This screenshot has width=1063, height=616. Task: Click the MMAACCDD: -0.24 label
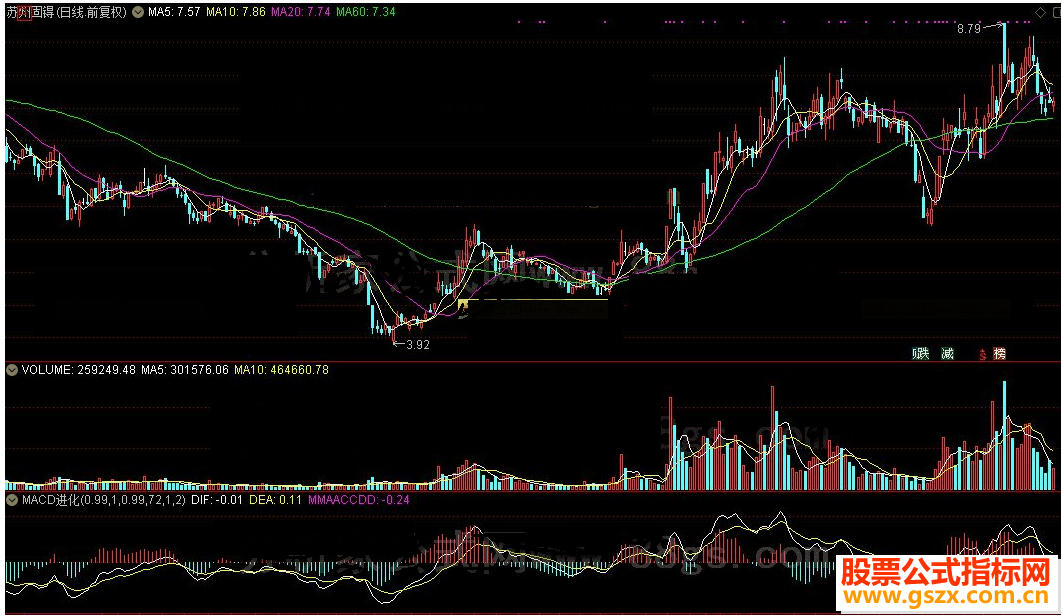[359, 500]
